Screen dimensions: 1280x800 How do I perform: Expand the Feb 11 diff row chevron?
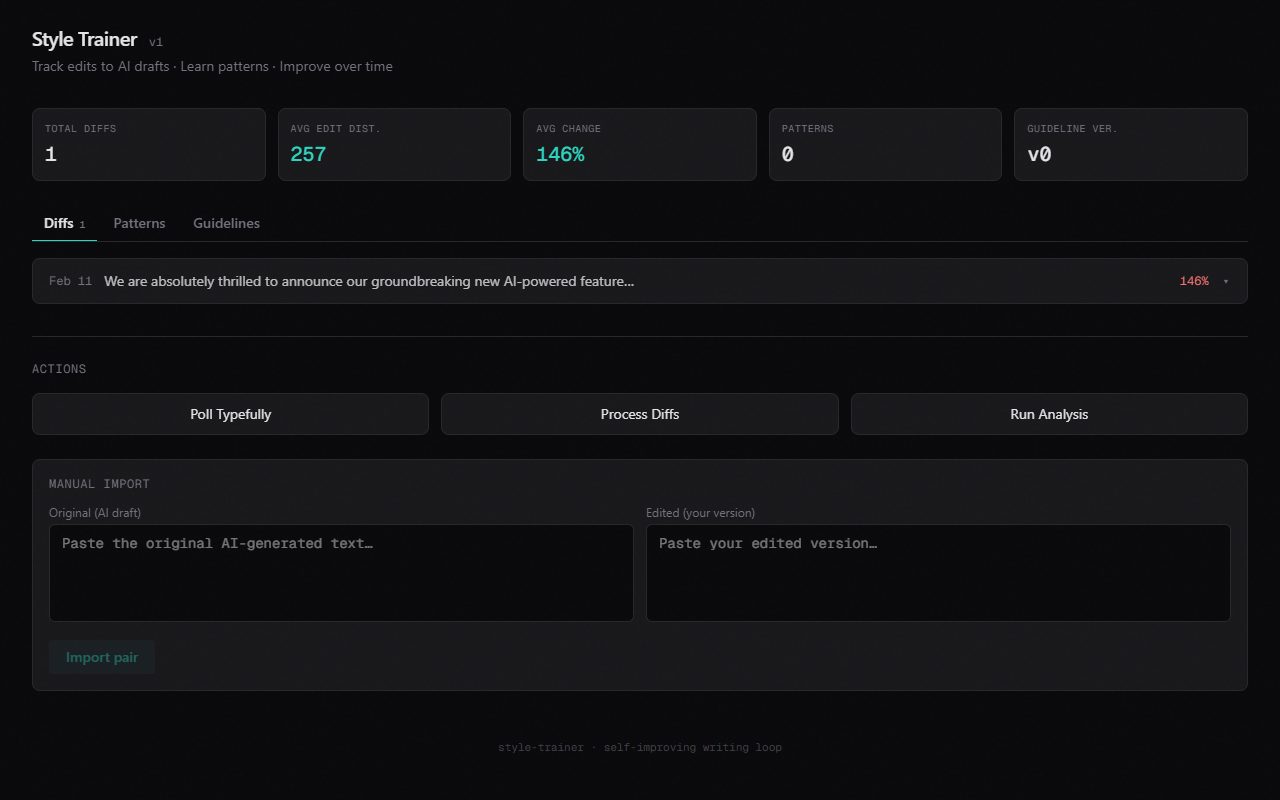click(1226, 282)
